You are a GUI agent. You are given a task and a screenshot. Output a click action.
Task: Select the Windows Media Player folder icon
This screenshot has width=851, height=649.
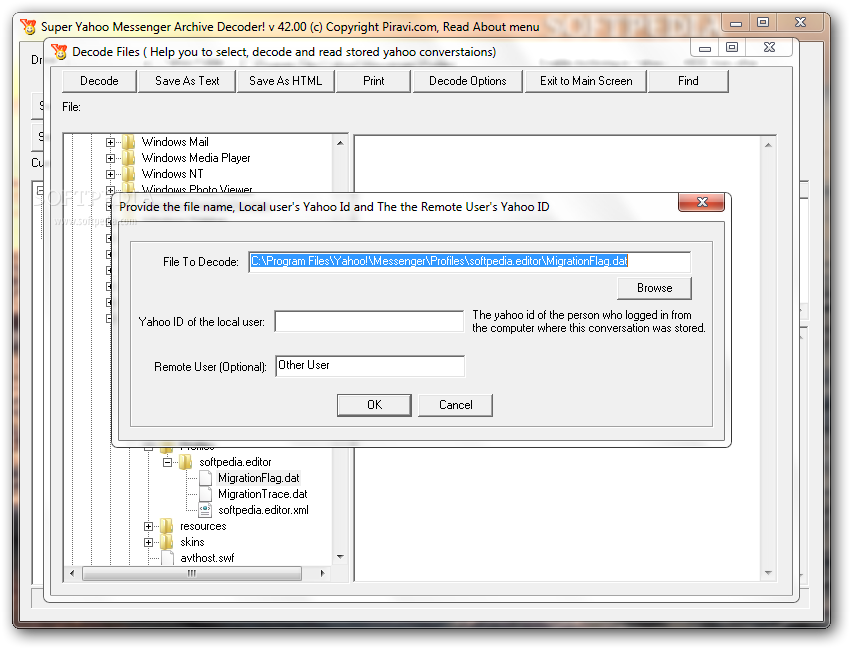129,158
